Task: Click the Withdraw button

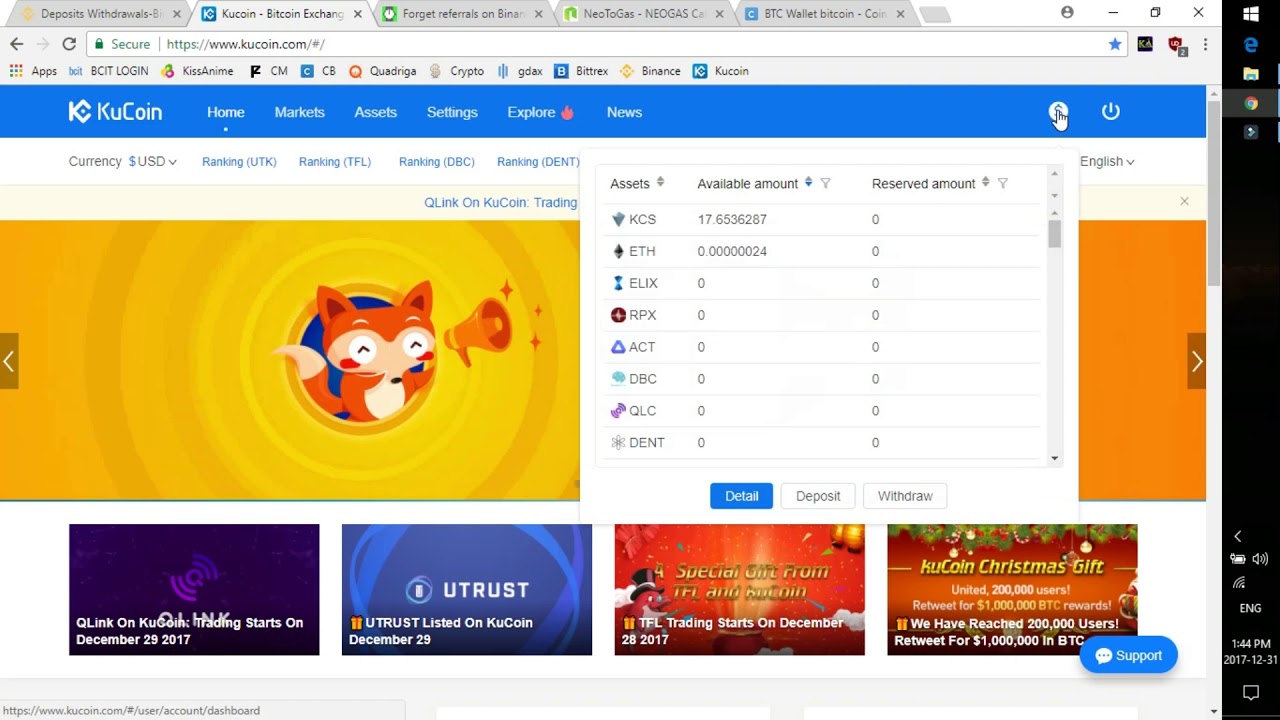Action: point(905,496)
